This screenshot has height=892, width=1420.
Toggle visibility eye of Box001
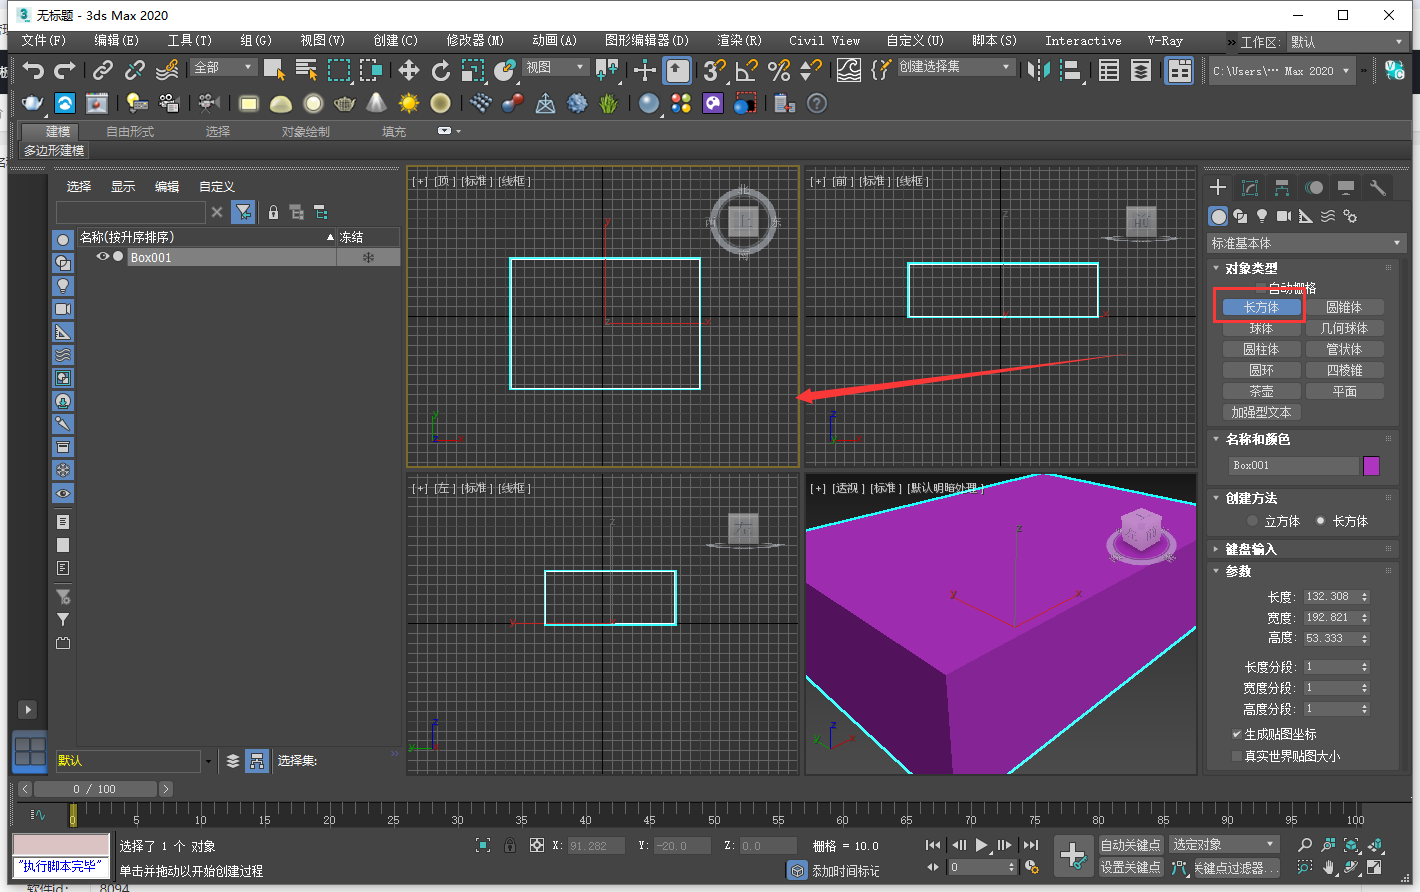tap(102, 257)
